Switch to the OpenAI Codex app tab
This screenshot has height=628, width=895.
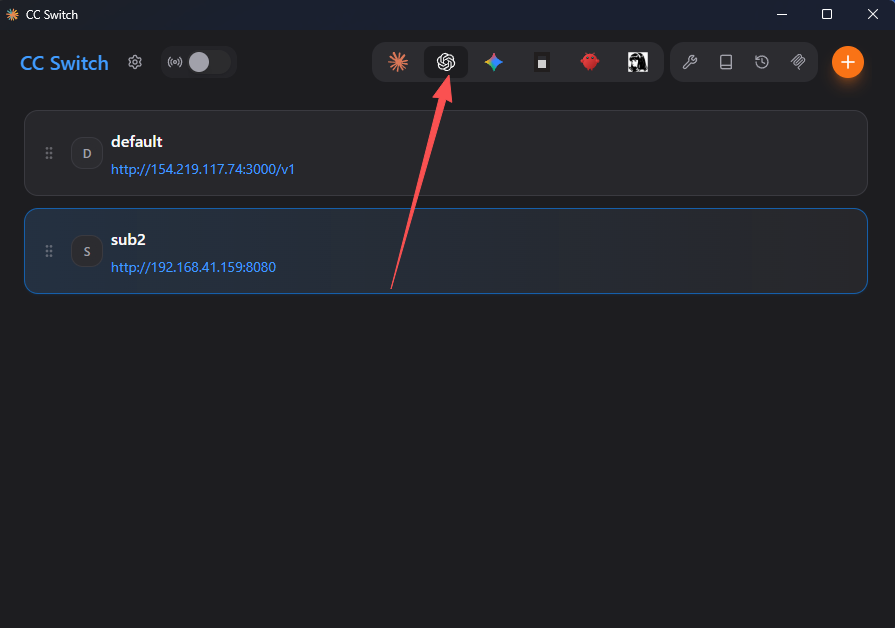click(x=446, y=62)
